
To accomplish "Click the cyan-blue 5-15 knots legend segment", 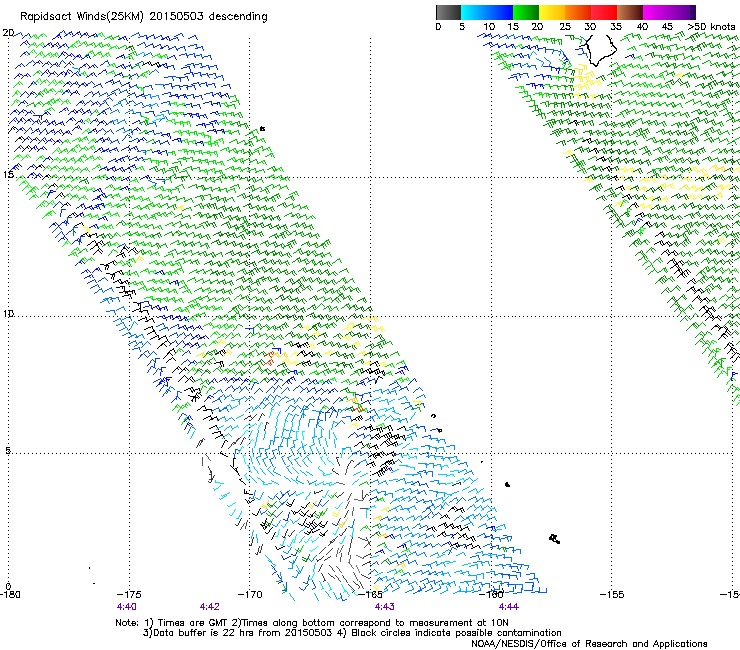I will point(487,12).
